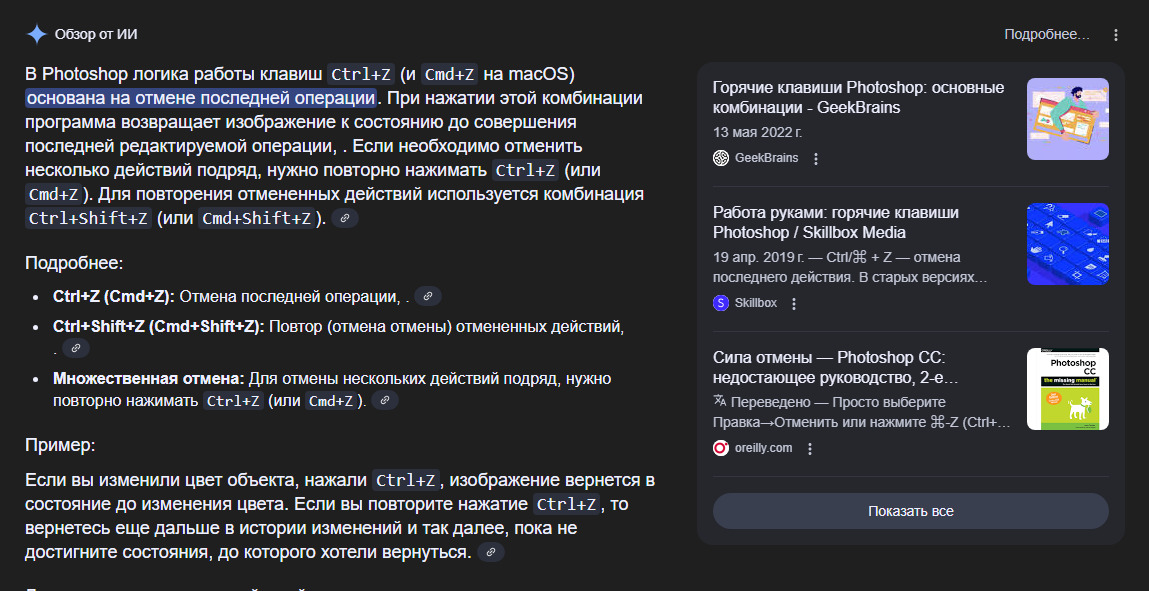Open three-dot menu next to oreilly.com

tap(810, 448)
